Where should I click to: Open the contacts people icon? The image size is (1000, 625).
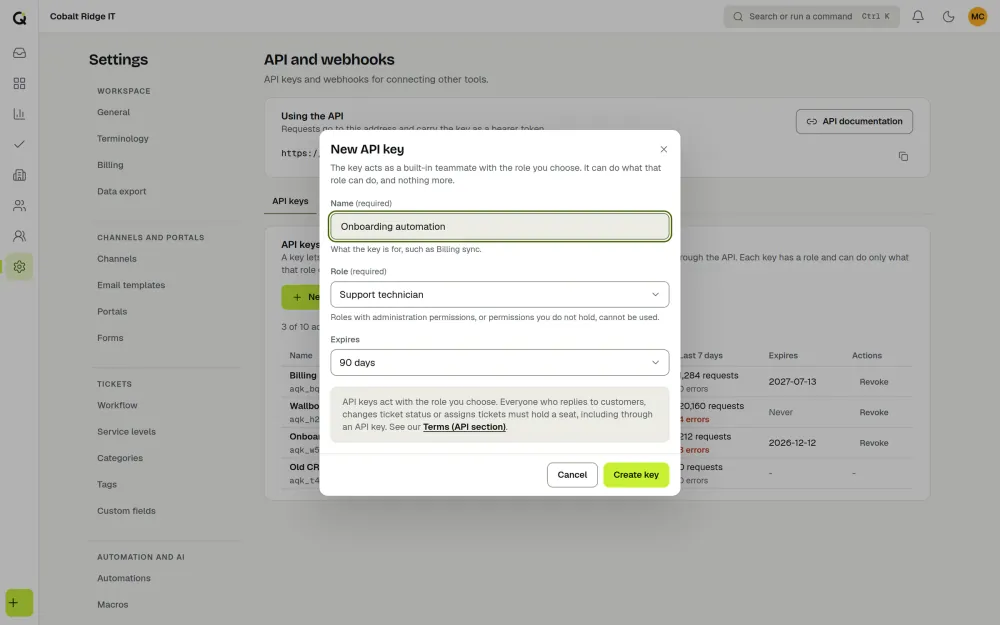19,205
